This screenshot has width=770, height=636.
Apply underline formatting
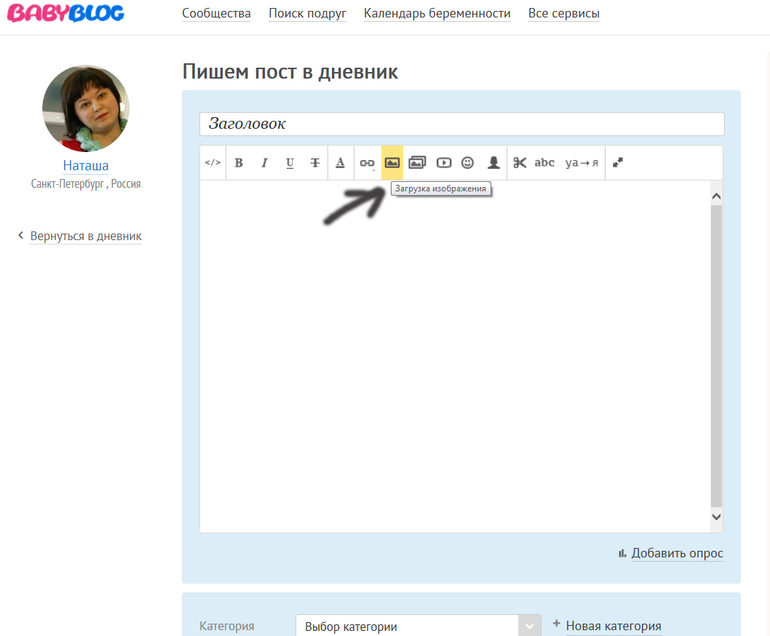tap(290, 163)
